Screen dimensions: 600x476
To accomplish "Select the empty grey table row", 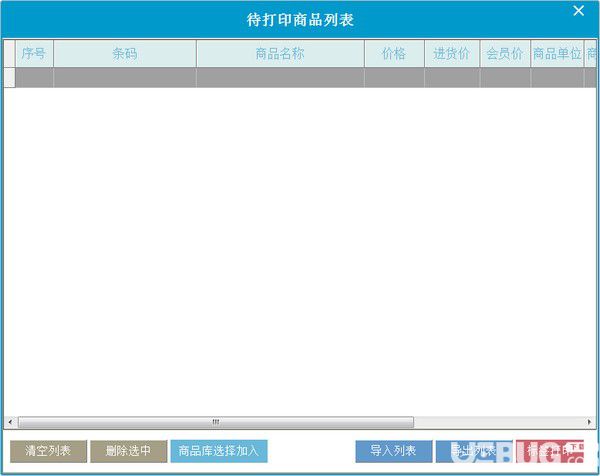I will coord(300,78).
